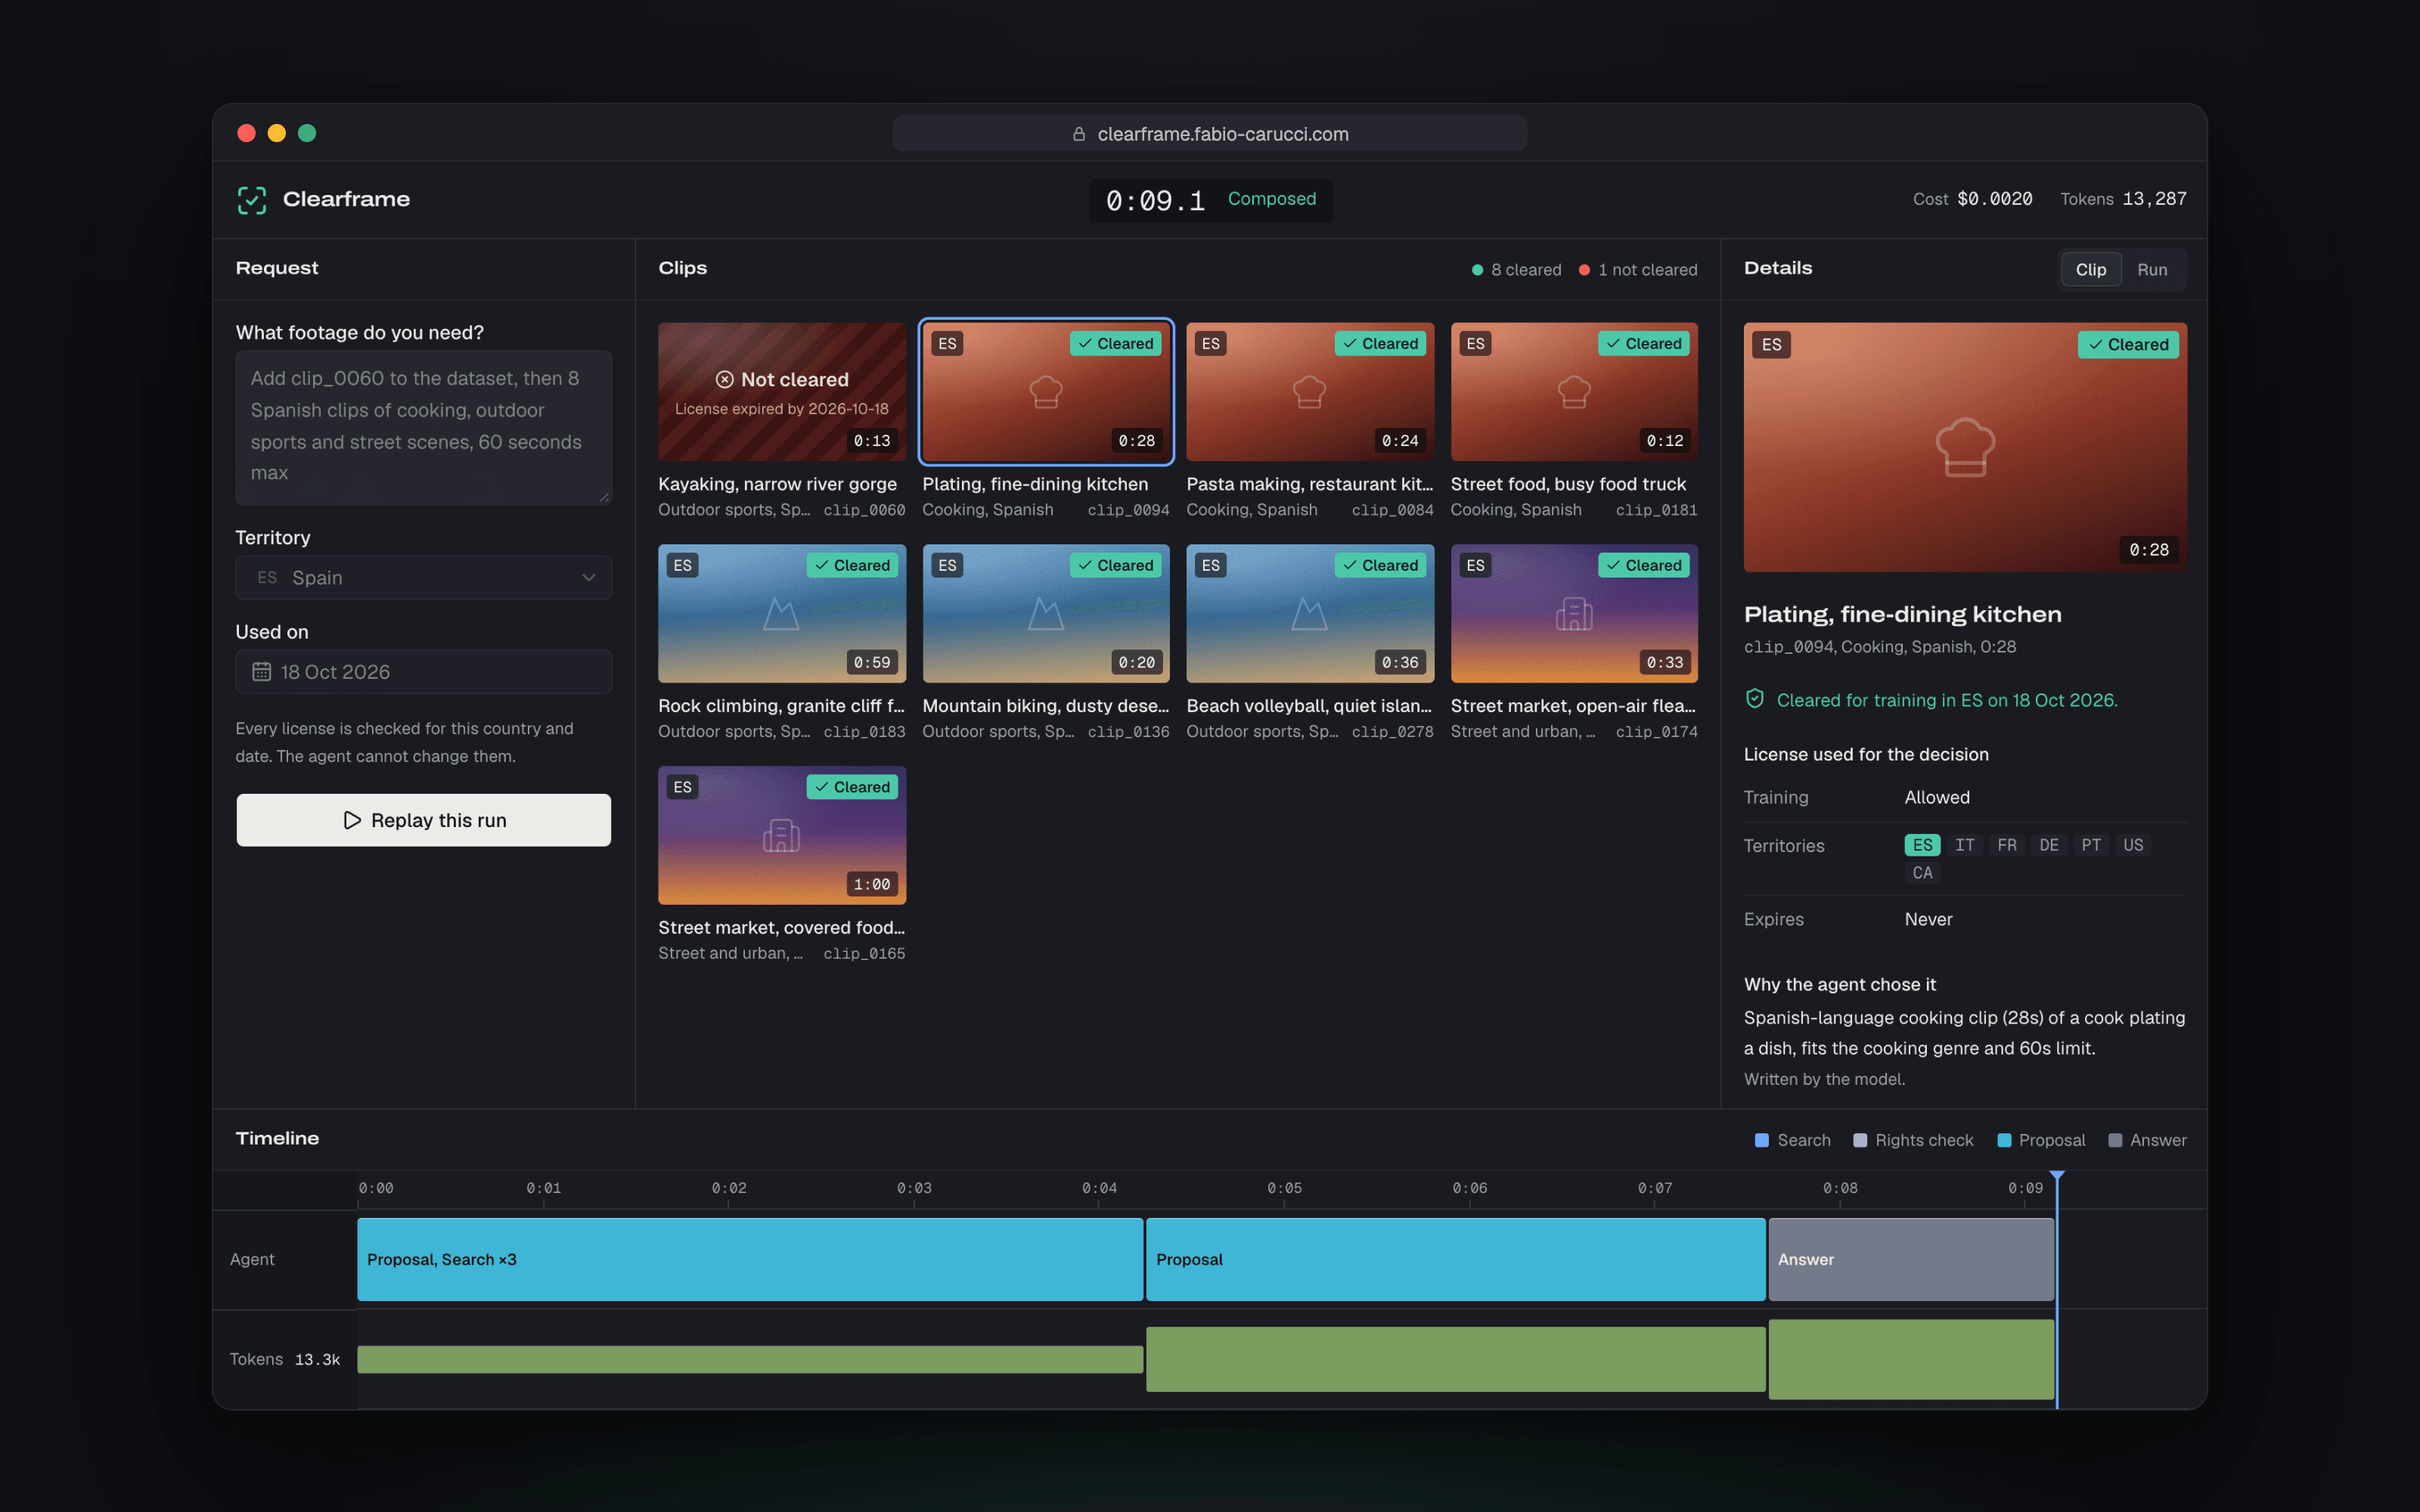
Task: Click the footage request text area
Action: pyautogui.click(x=424, y=427)
